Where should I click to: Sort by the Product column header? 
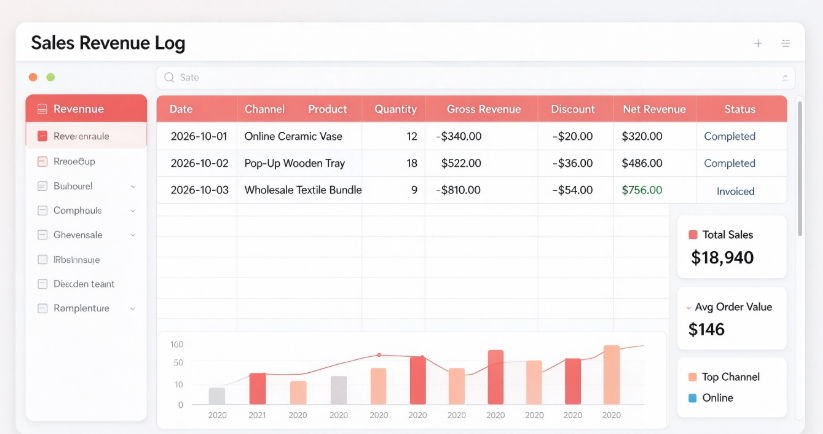pyautogui.click(x=328, y=109)
